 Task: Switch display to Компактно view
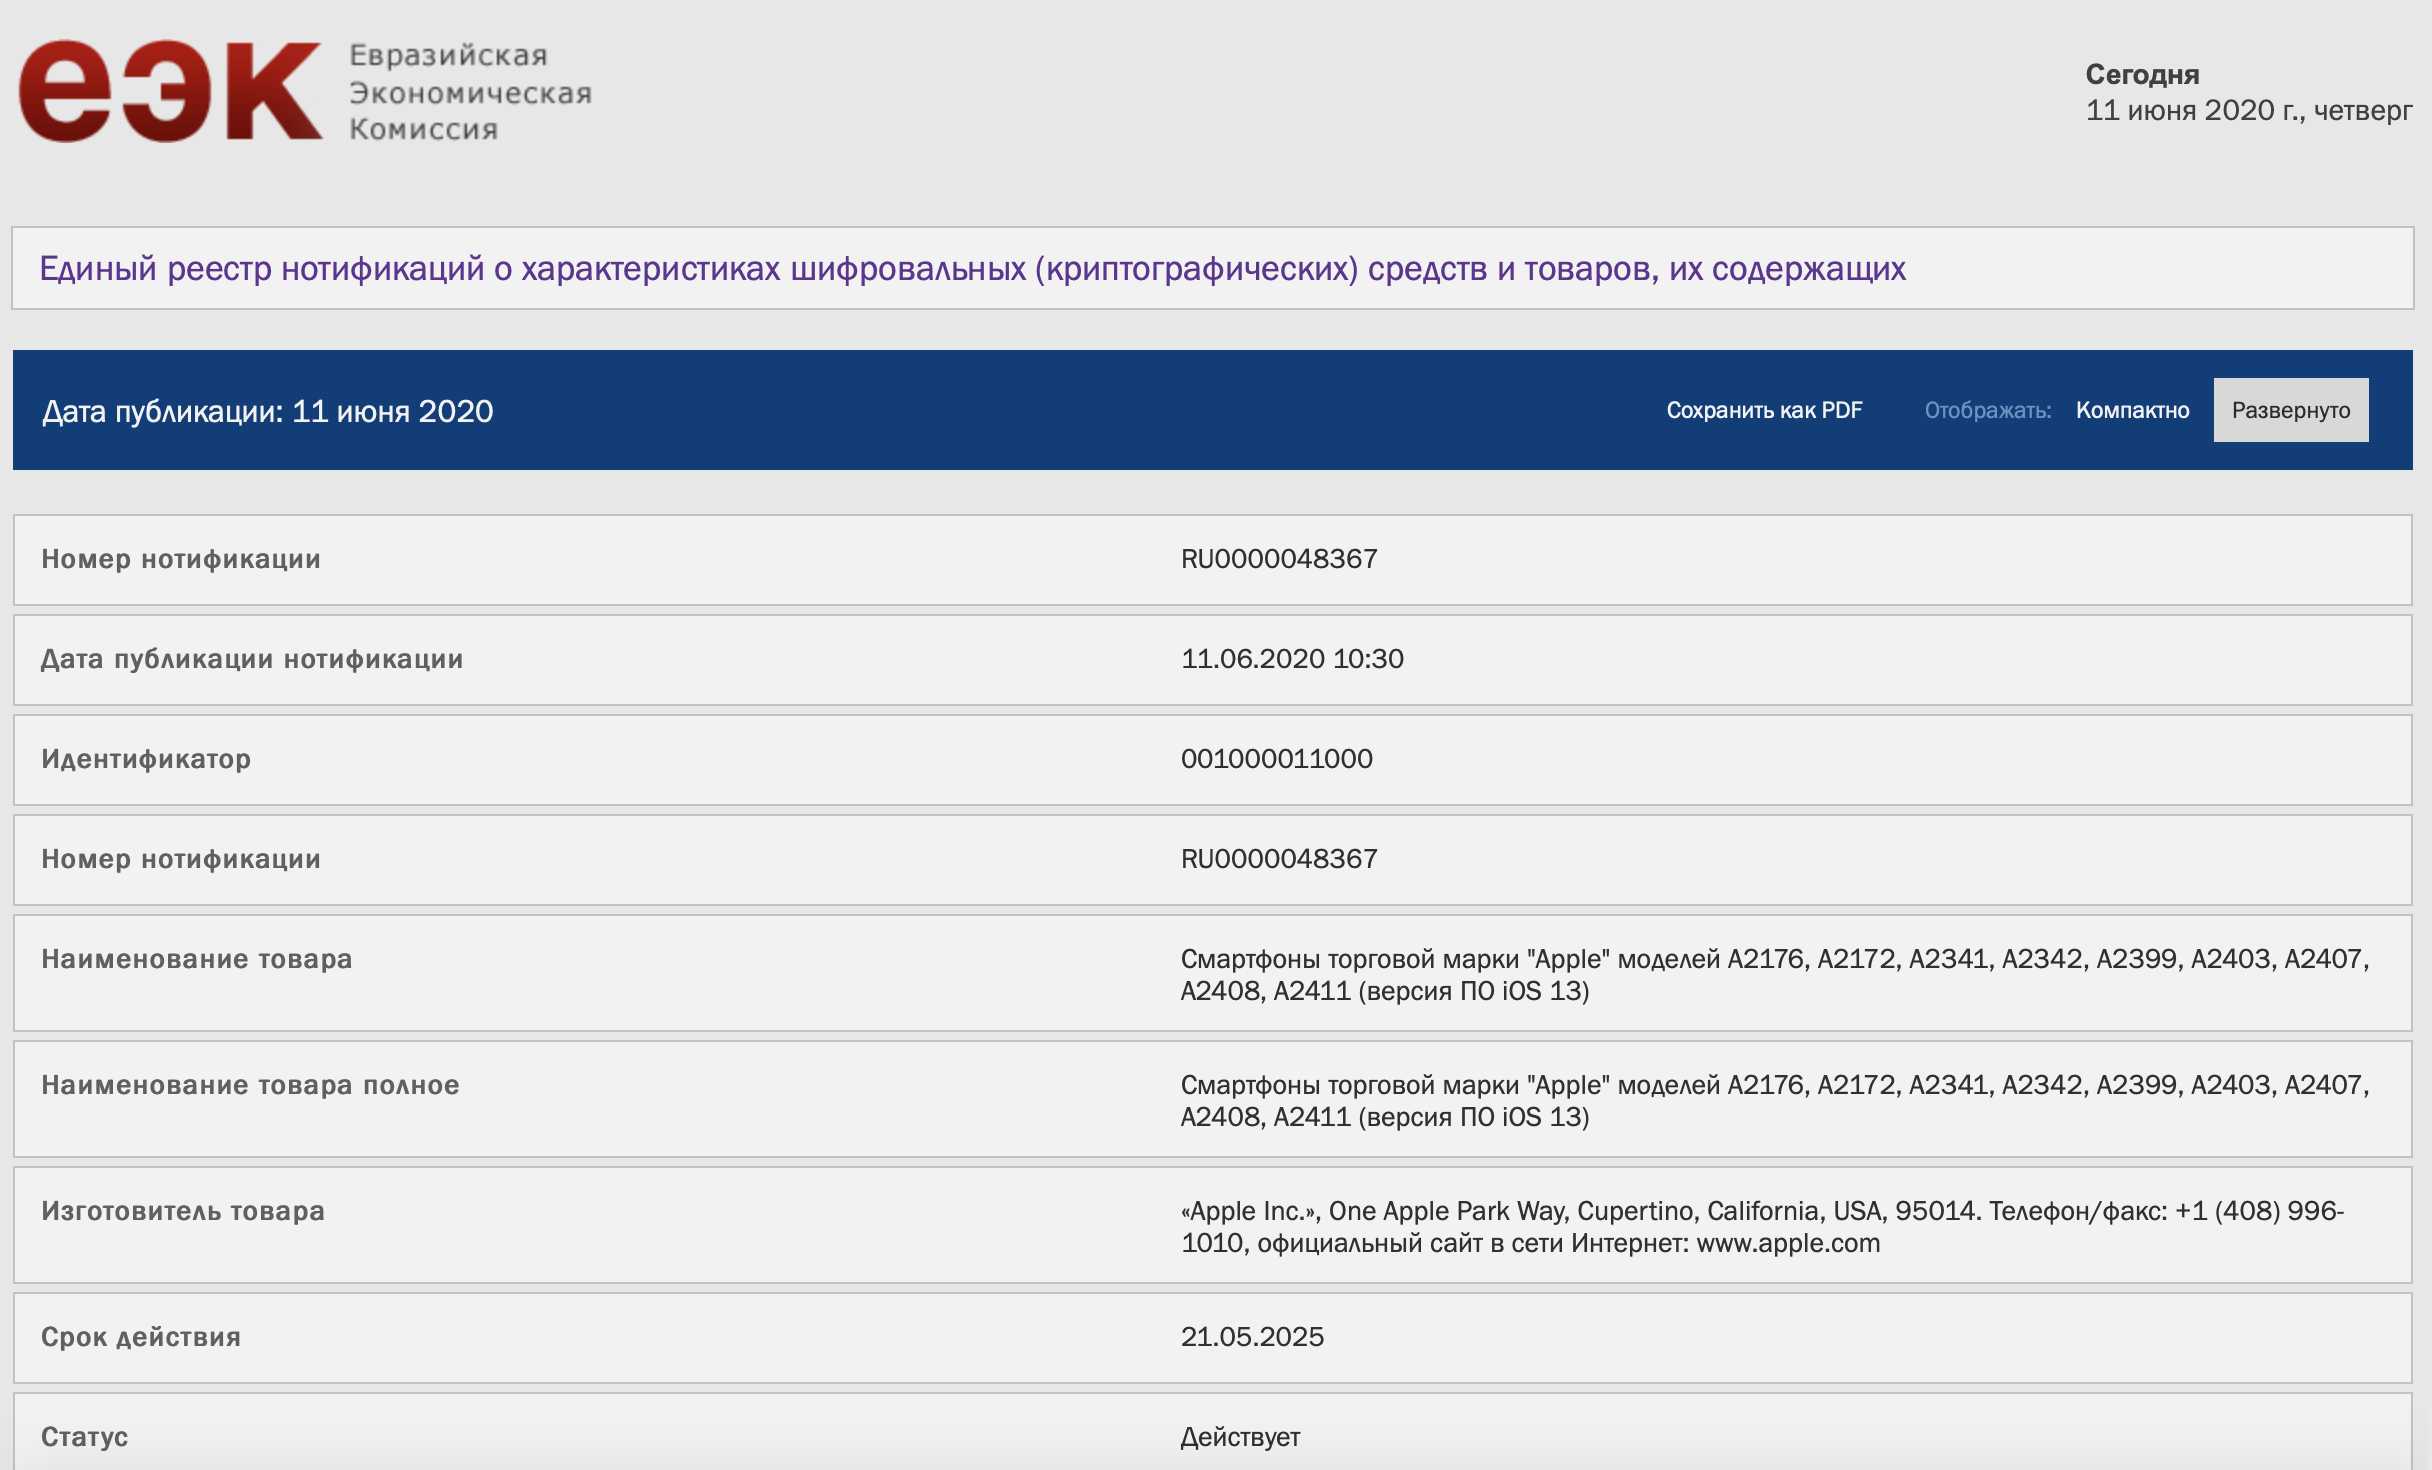pyautogui.click(x=2132, y=411)
